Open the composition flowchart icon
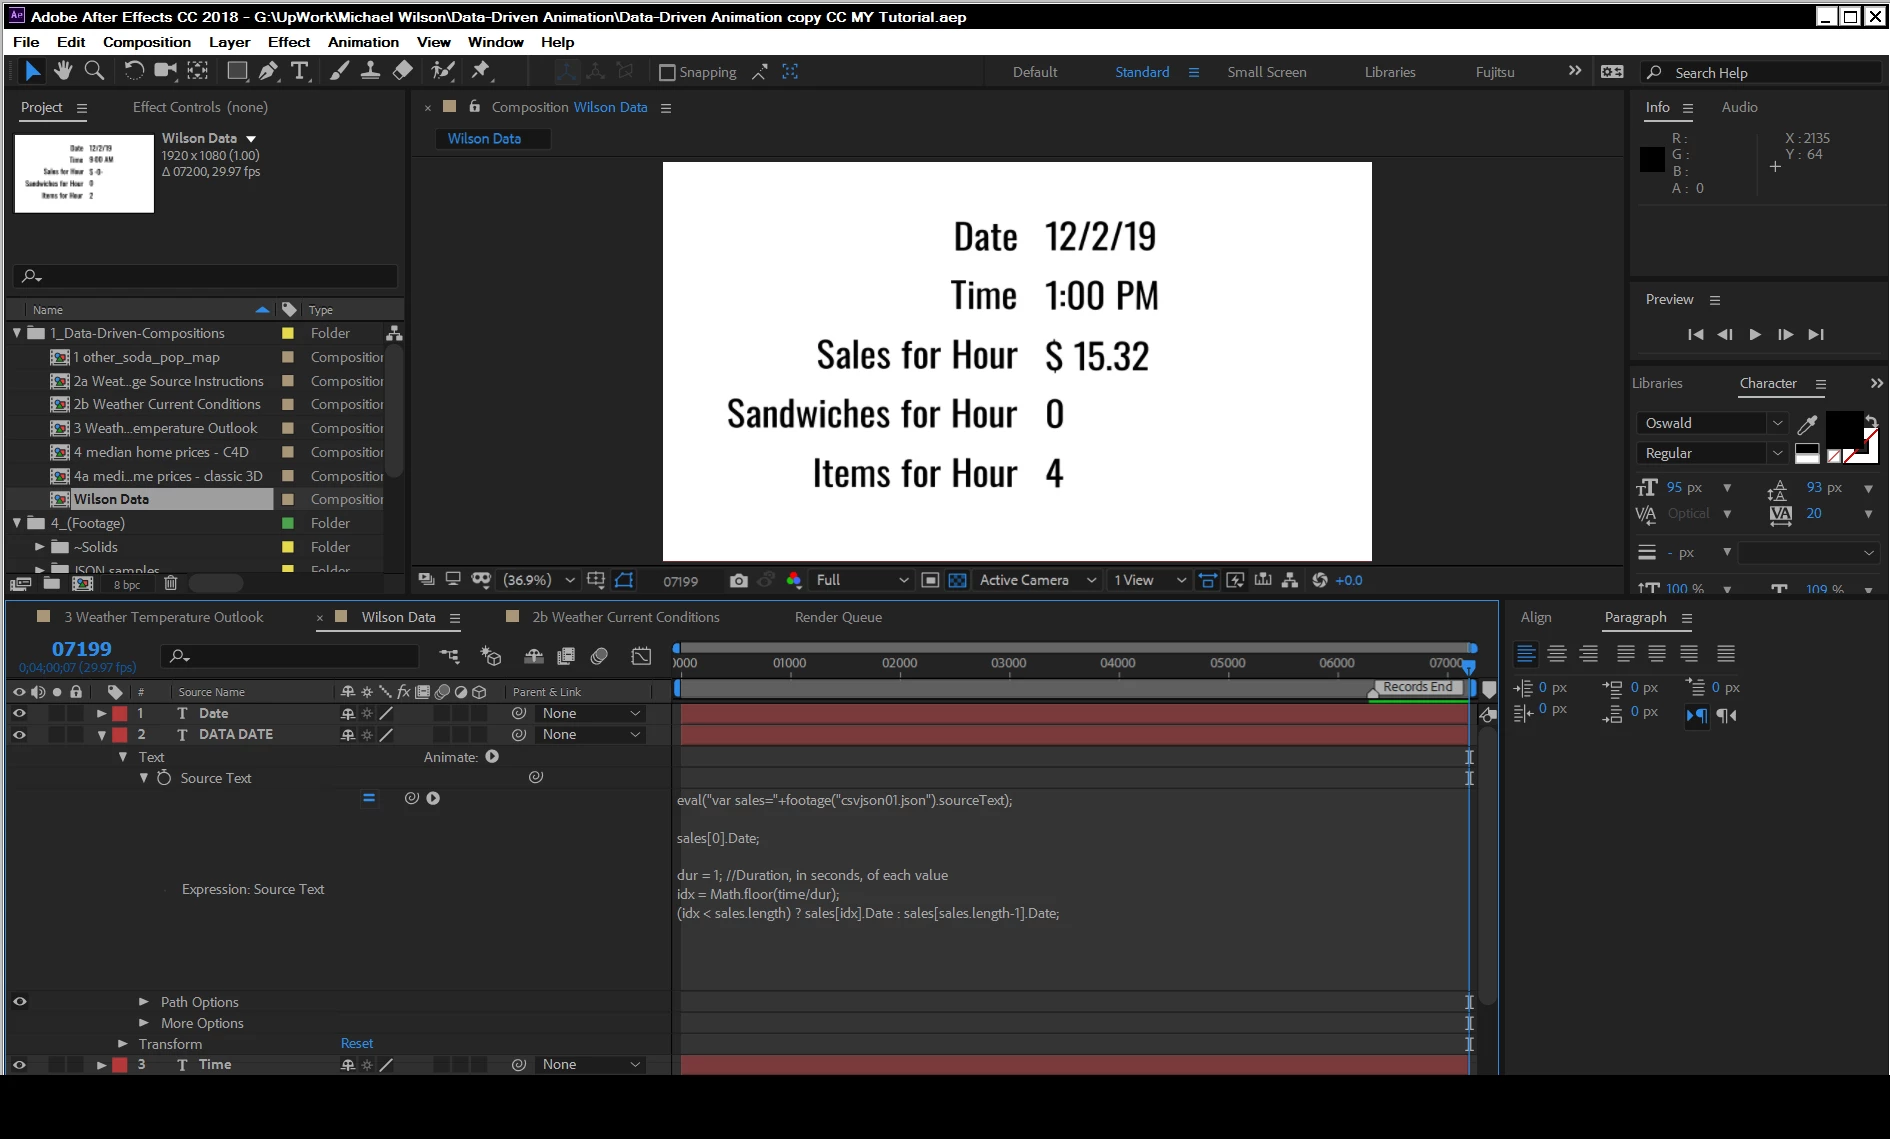 pos(1289,580)
